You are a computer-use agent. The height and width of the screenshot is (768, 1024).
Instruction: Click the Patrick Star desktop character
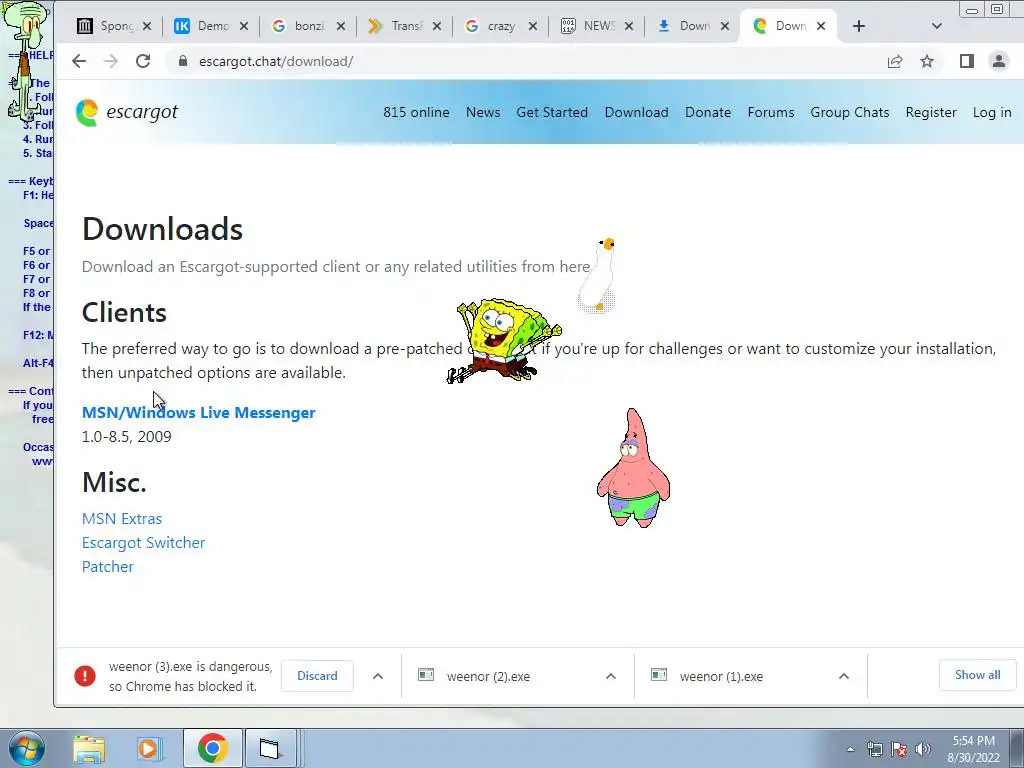(633, 468)
